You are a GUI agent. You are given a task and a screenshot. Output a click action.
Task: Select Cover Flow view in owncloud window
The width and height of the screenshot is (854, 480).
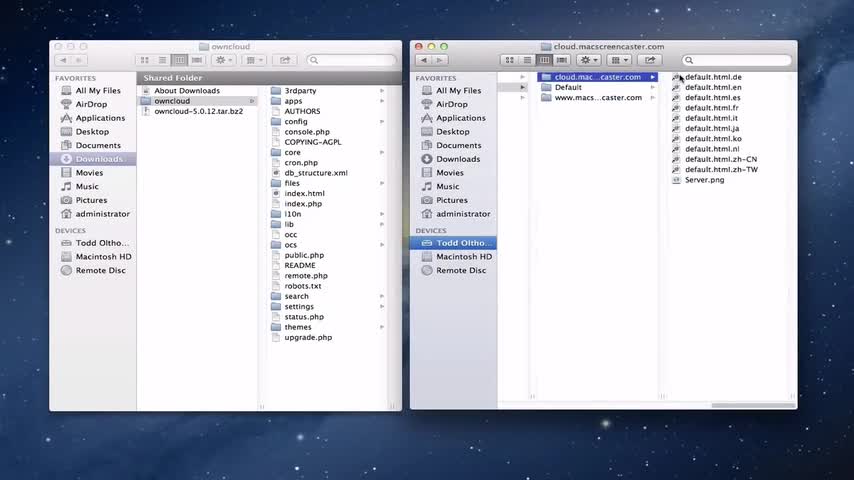(x=197, y=60)
